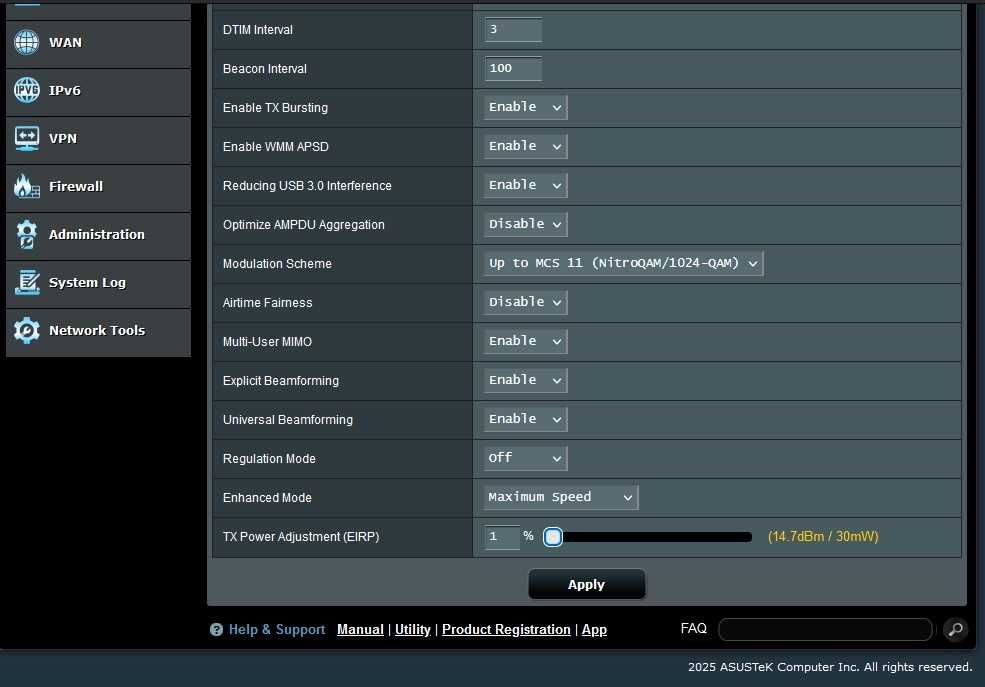Click the System Log notepad icon

(27, 282)
